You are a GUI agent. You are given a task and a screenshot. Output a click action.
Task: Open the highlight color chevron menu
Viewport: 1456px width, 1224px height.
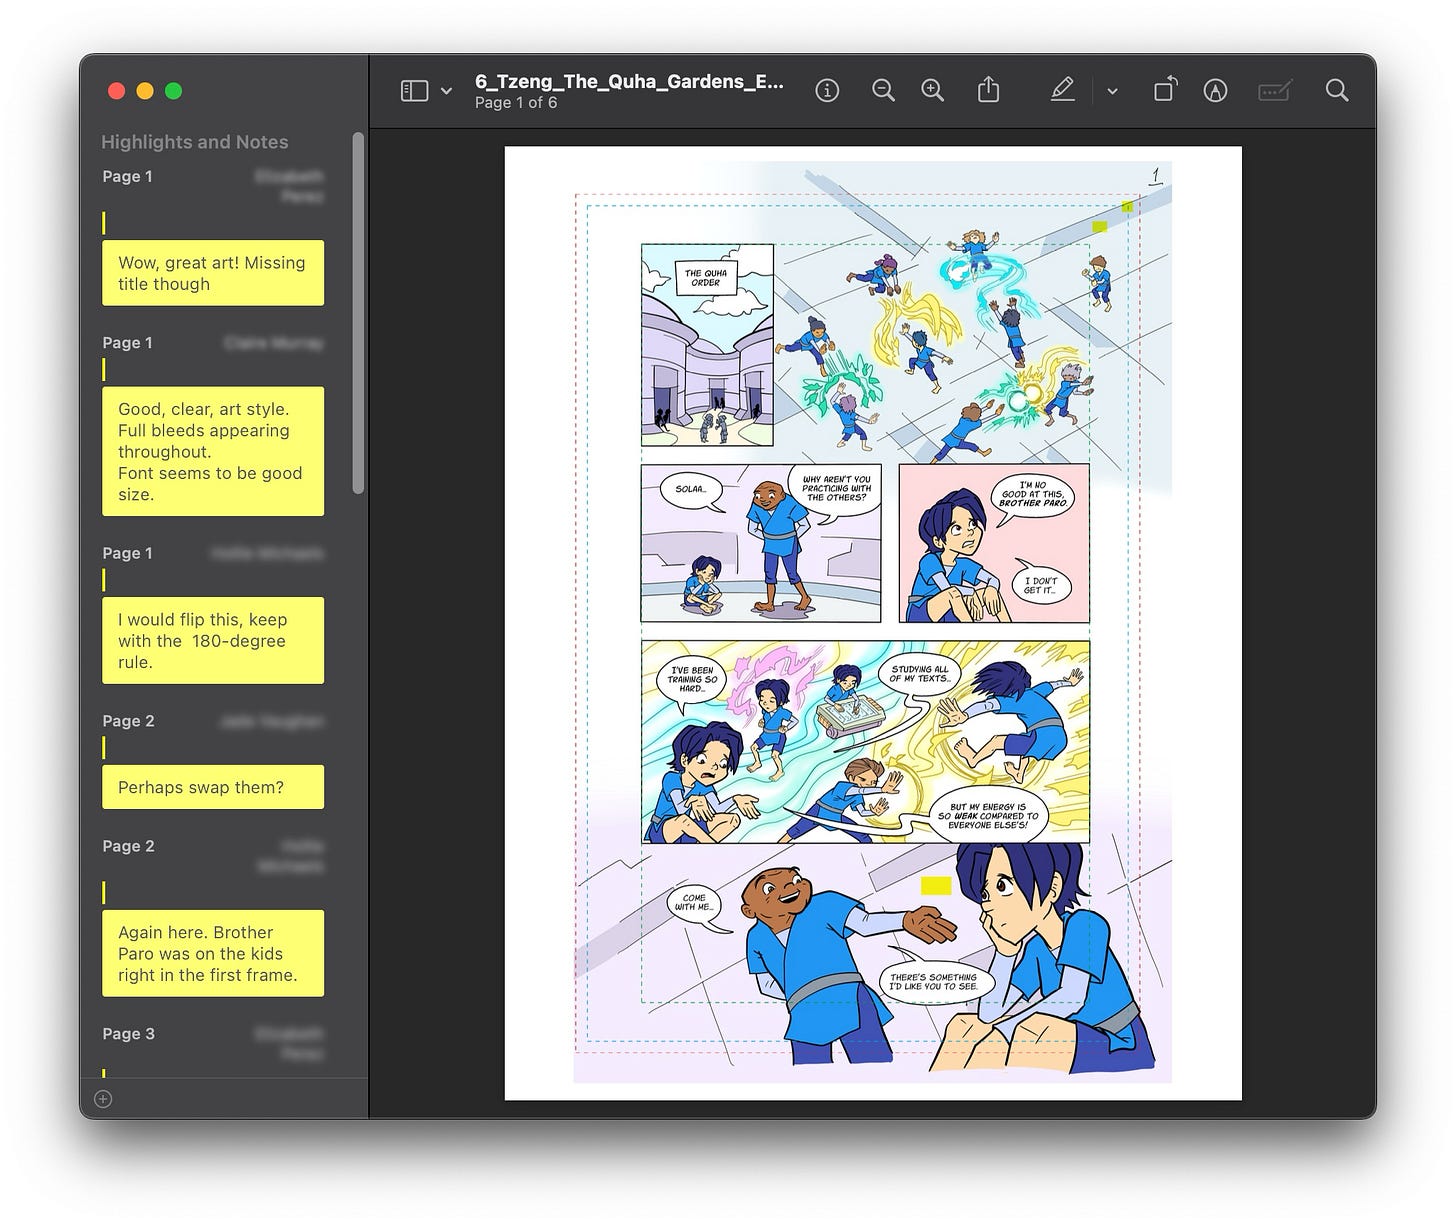tap(1112, 90)
